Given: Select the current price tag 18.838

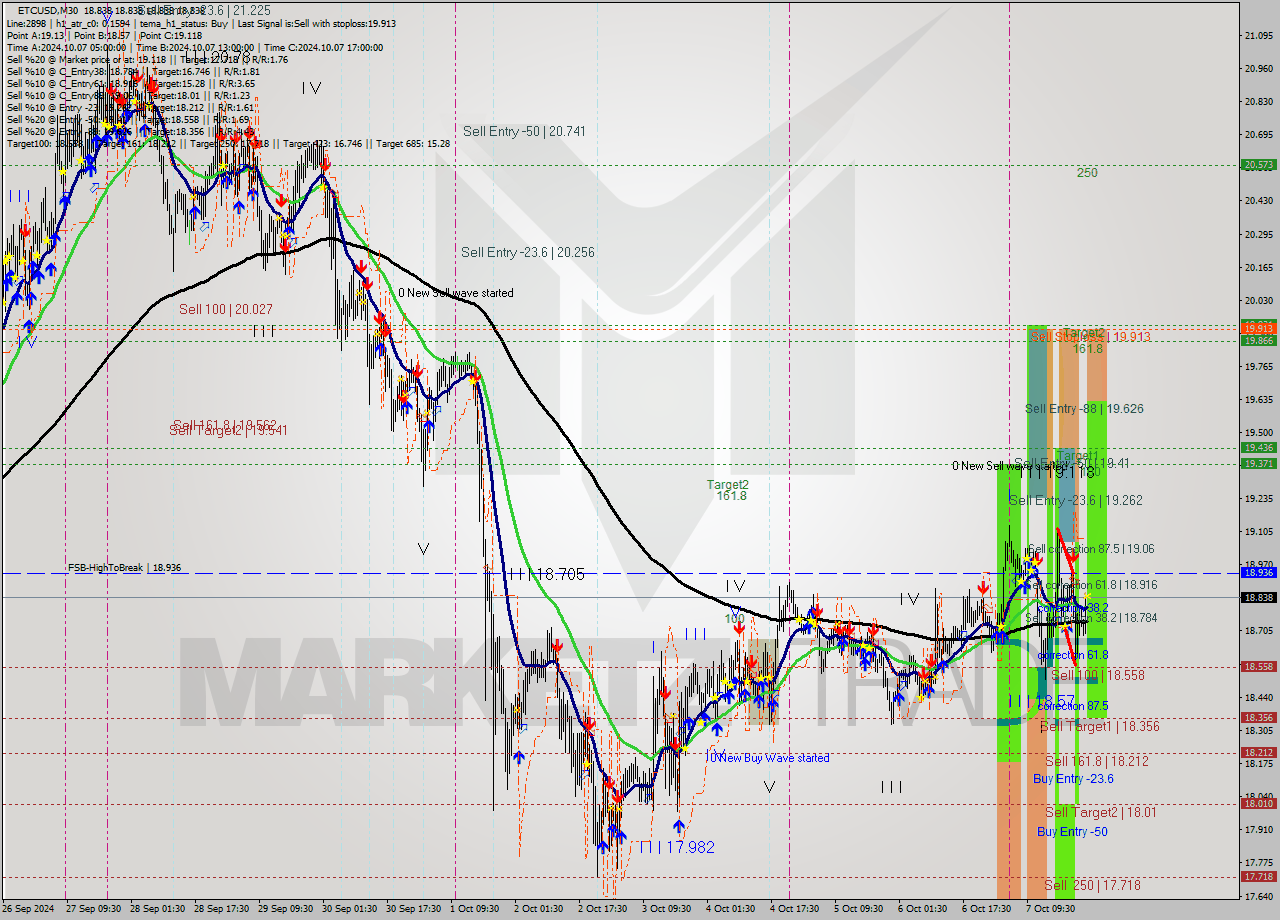Looking at the screenshot, I should (1258, 597).
